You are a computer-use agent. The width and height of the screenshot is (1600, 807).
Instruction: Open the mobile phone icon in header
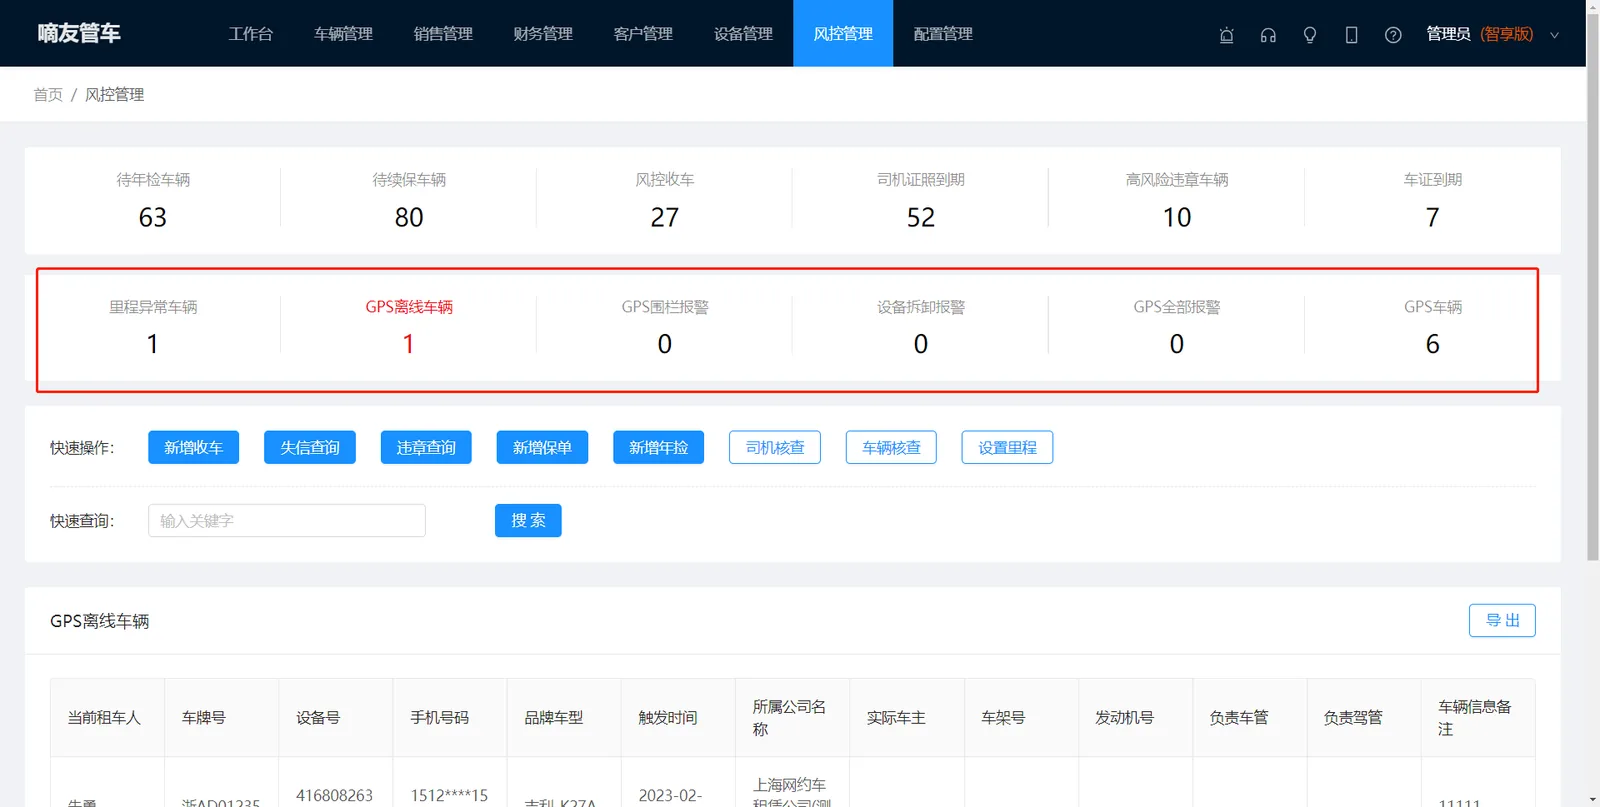click(1351, 35)
